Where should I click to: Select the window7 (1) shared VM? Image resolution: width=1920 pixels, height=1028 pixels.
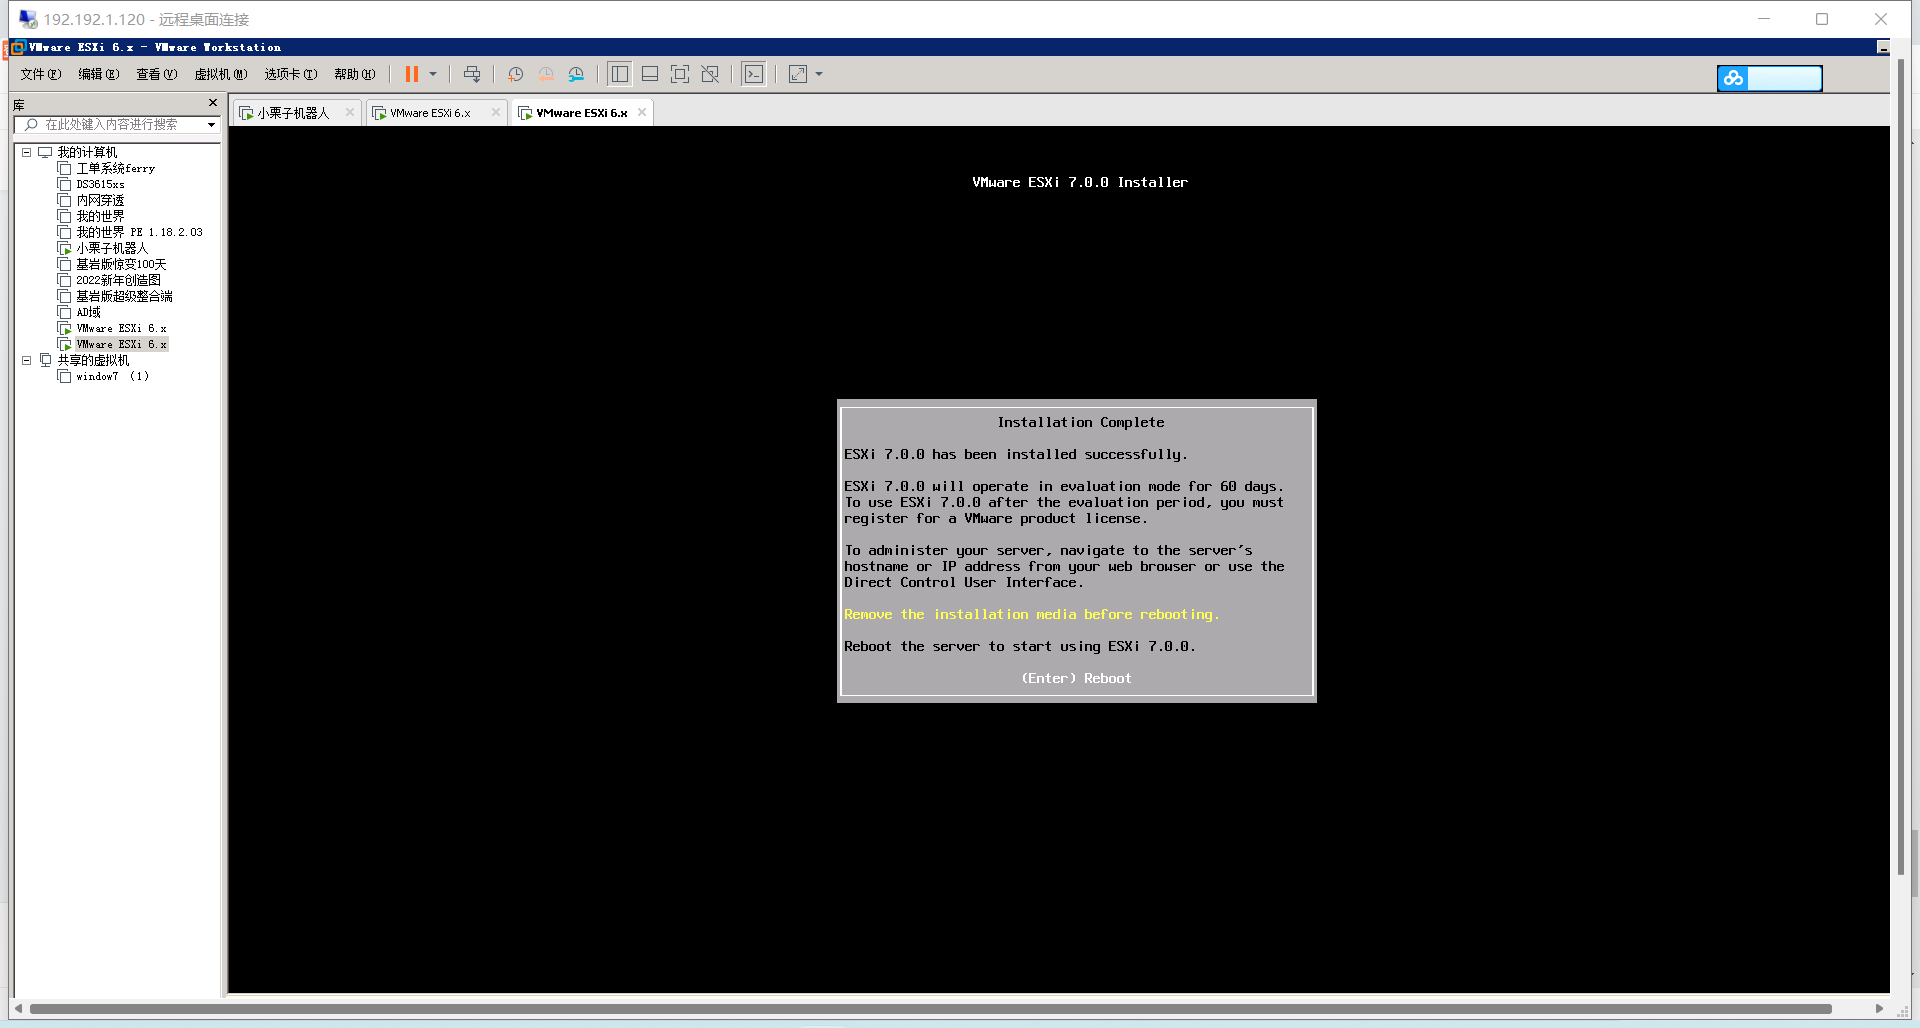tap(112, 377)
